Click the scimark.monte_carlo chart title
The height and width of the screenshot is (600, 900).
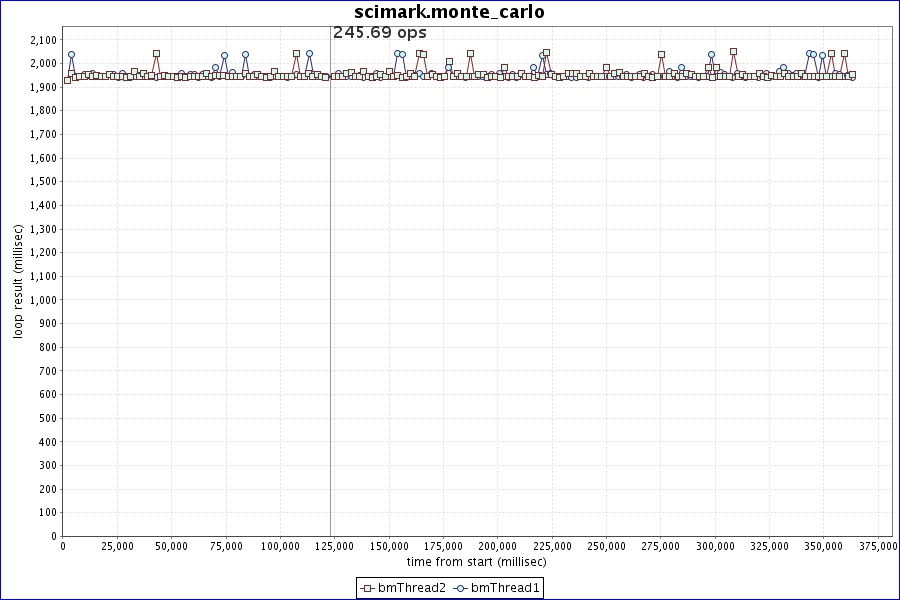[450, 12]
